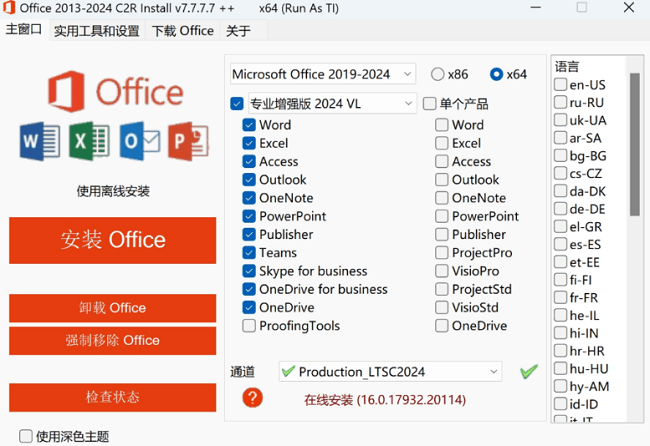Enable the 单个产品 checkbox
Viewport: 650px width, 446px height.
(x=429, y=104)
